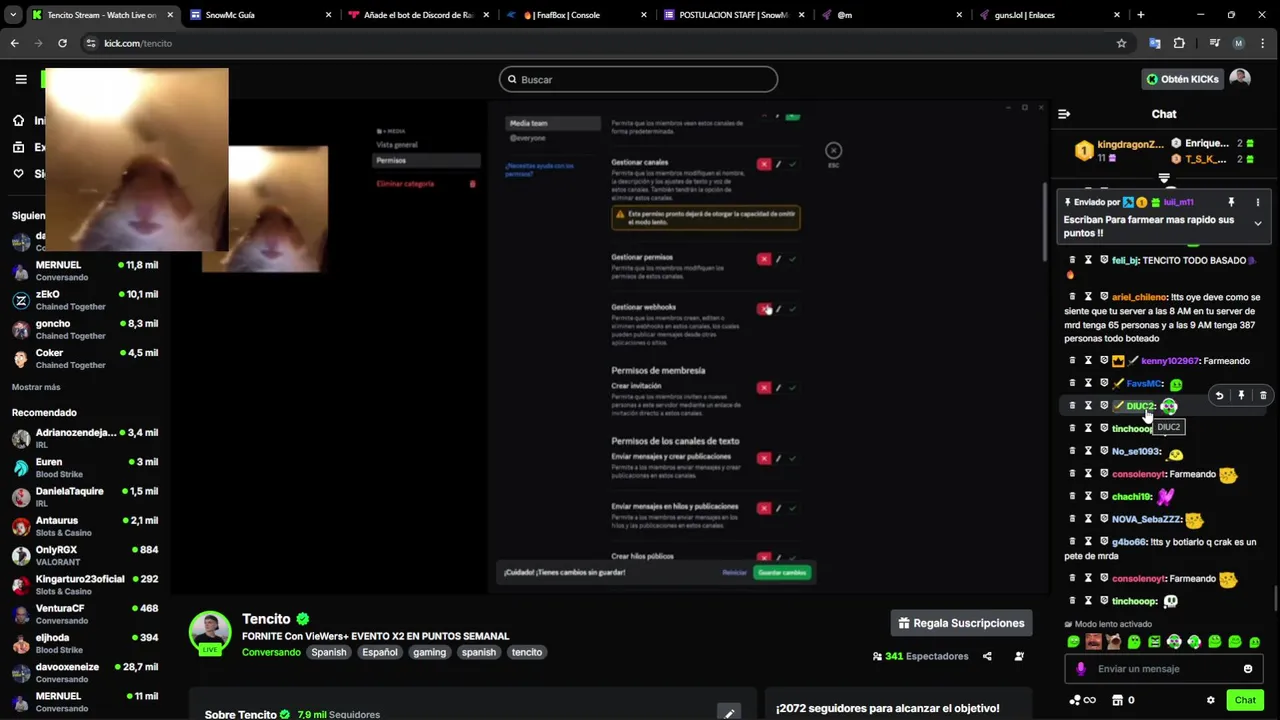Screen dimensions: 1280x720
Task: Click the delete icon next to feli_bj's message
Action: click(x=1072, y=260)
